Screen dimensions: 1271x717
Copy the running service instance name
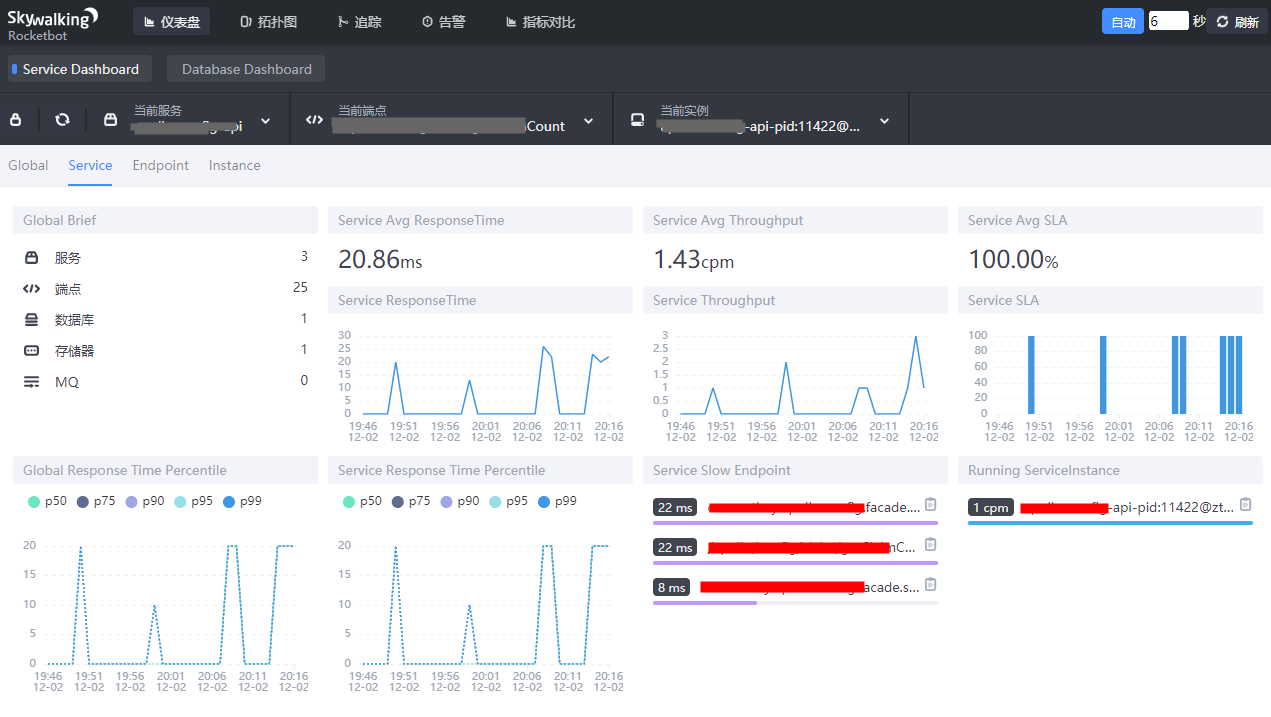point(1245,505)
